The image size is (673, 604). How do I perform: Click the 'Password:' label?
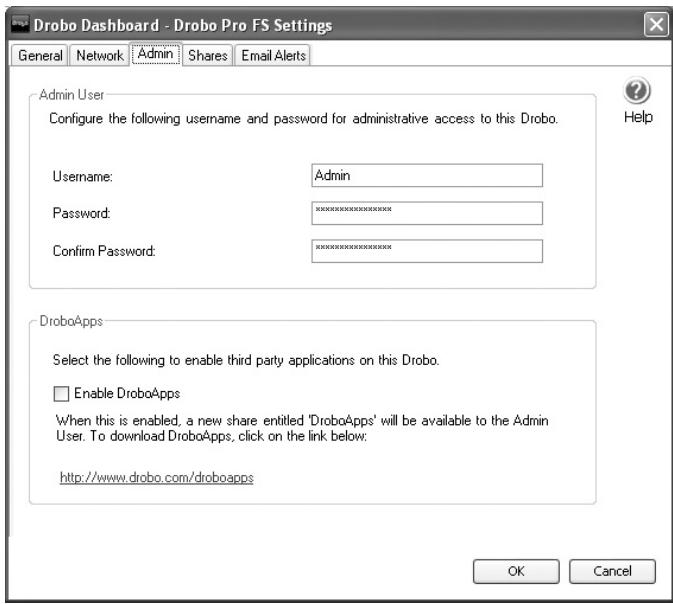[82, 213]
